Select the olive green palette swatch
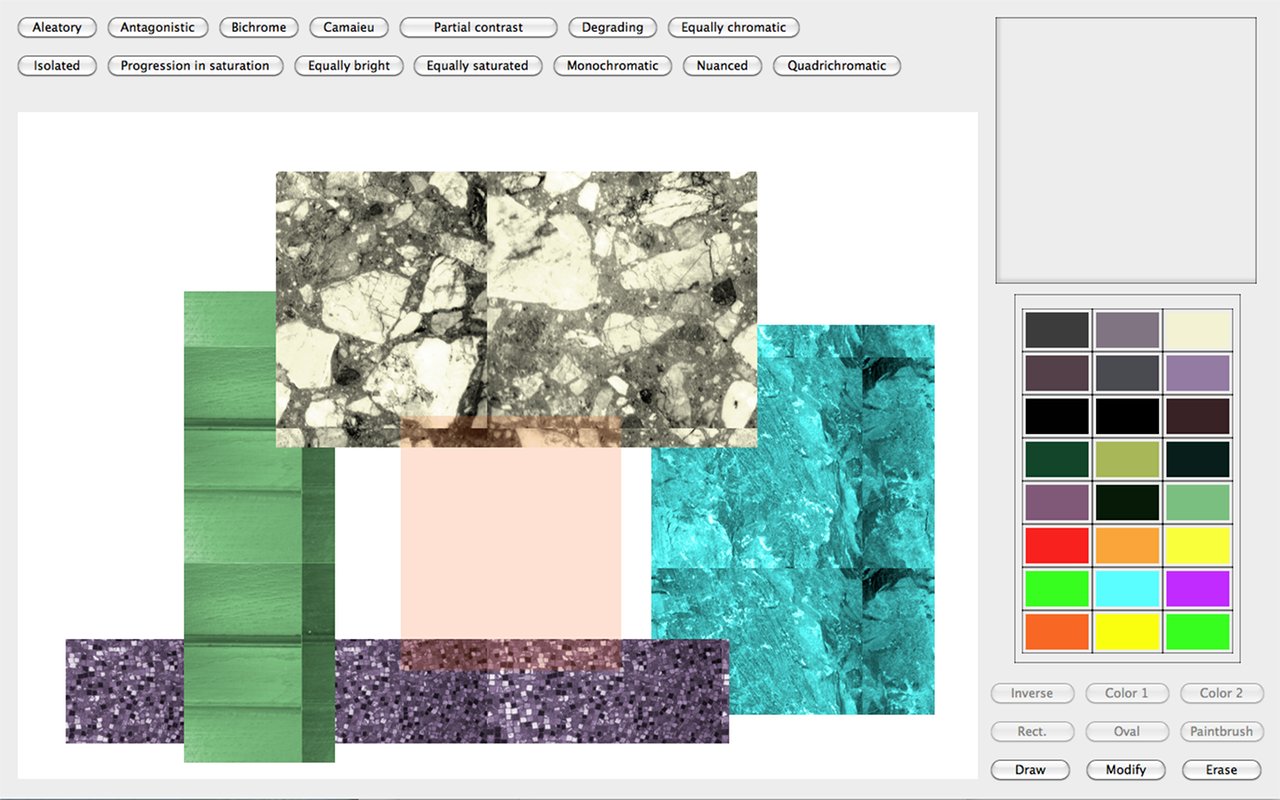The image size is (1280, 800). click(1127, 459)
